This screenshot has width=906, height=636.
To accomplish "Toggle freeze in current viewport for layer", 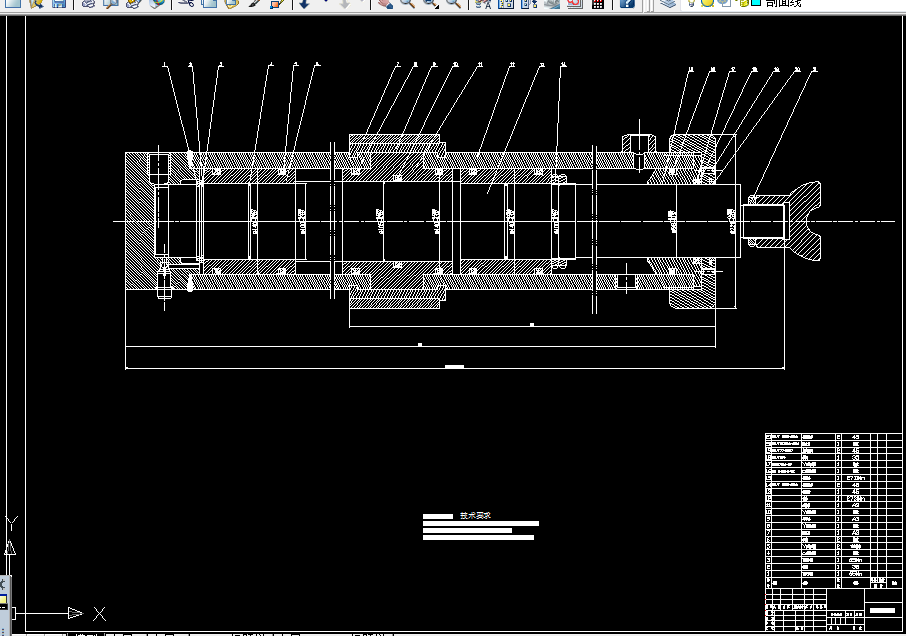I will pyautogui.click(x=725, y=2).
